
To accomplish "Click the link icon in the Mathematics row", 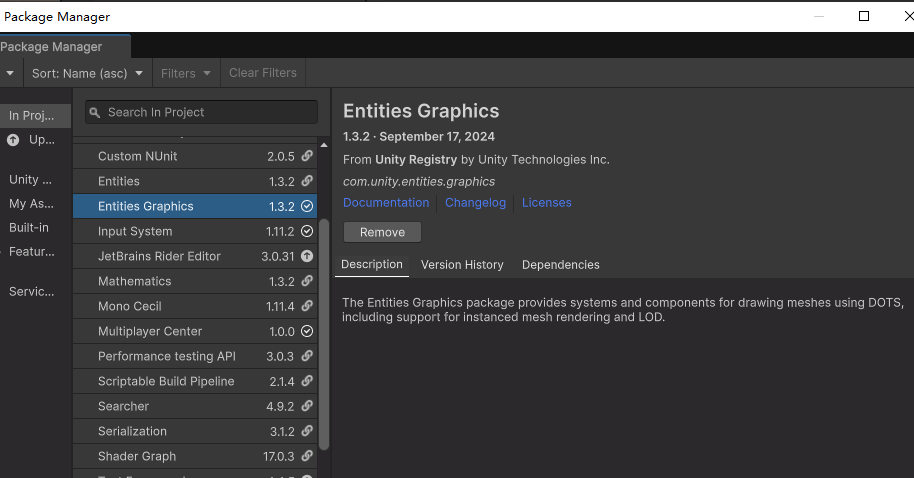I will point(307,281).
